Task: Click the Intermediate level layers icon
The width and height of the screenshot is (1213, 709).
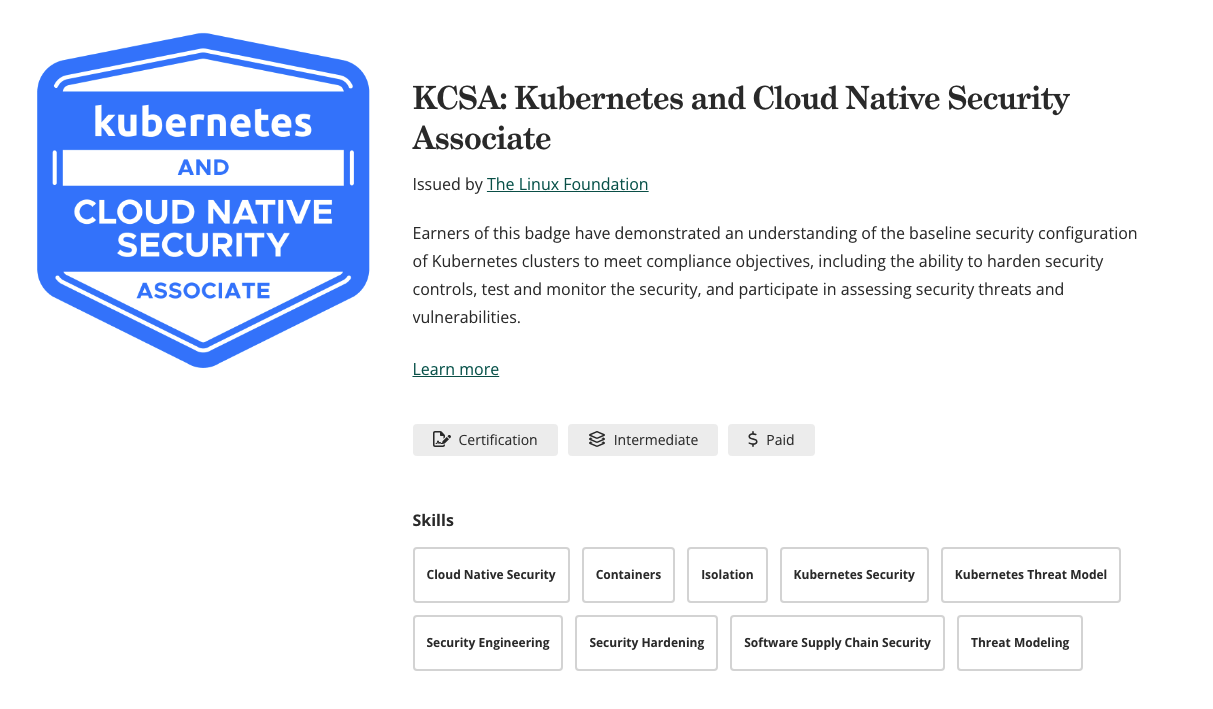Action: click(x=597, y=440)
